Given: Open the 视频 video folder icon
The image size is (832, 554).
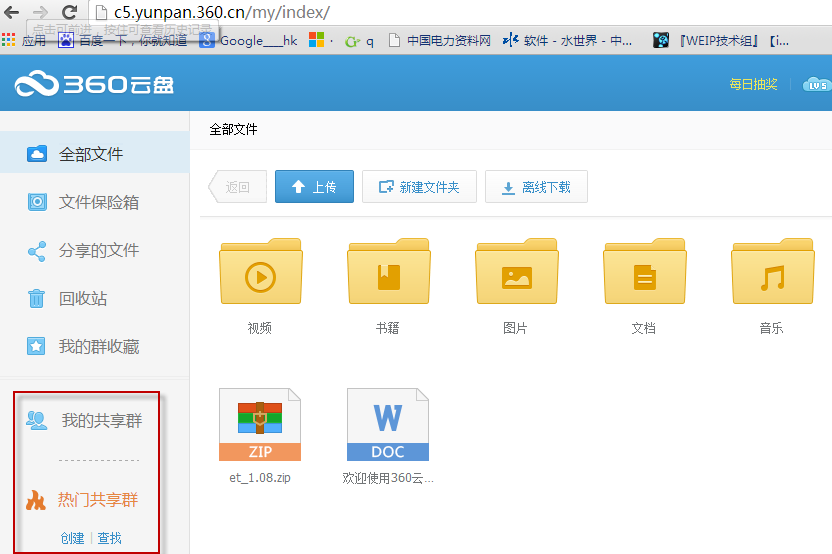Looking at the screenshot, I should click(x=261, y=271).
